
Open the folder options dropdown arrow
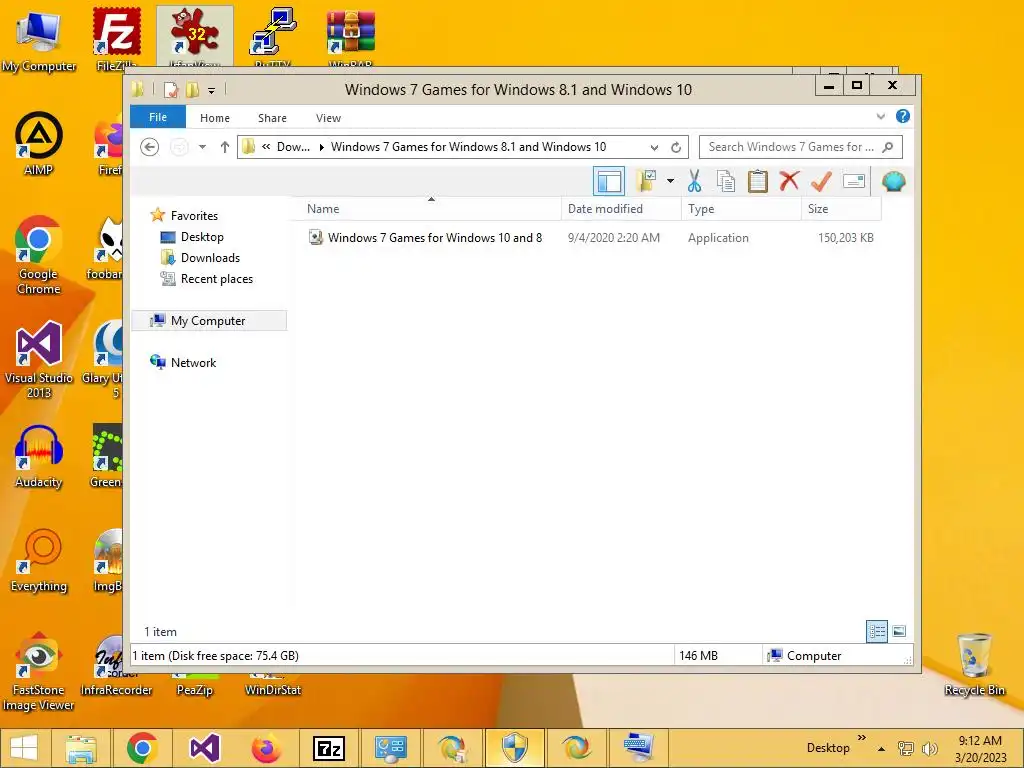click(670, 181)
